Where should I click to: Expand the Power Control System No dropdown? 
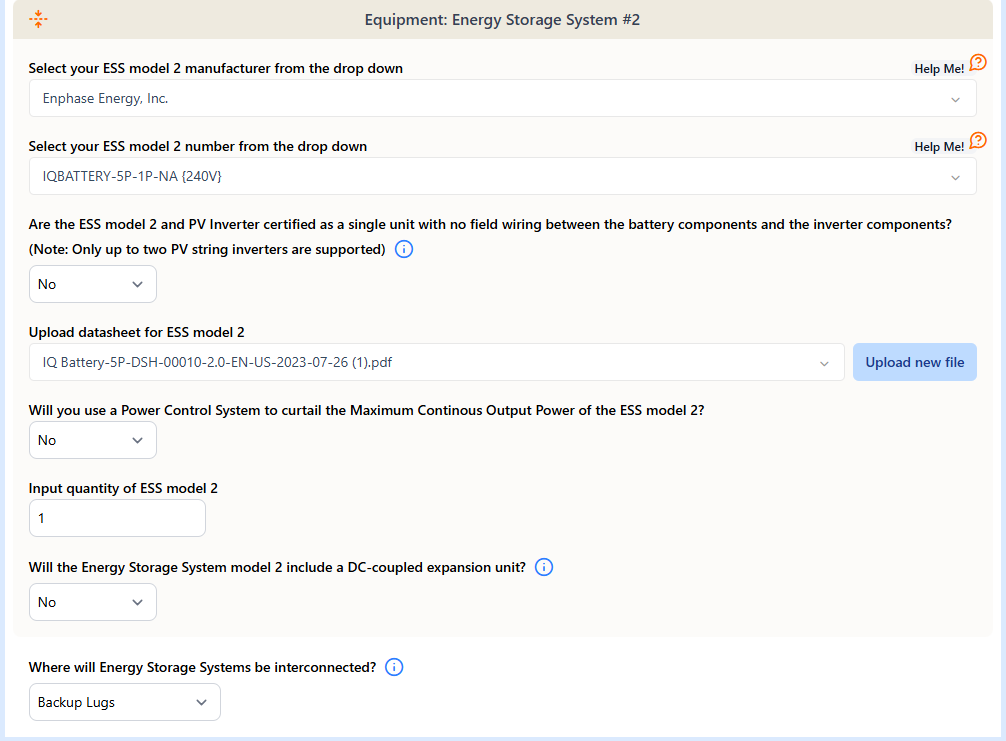pyautogui.click(x=93, y=440)
